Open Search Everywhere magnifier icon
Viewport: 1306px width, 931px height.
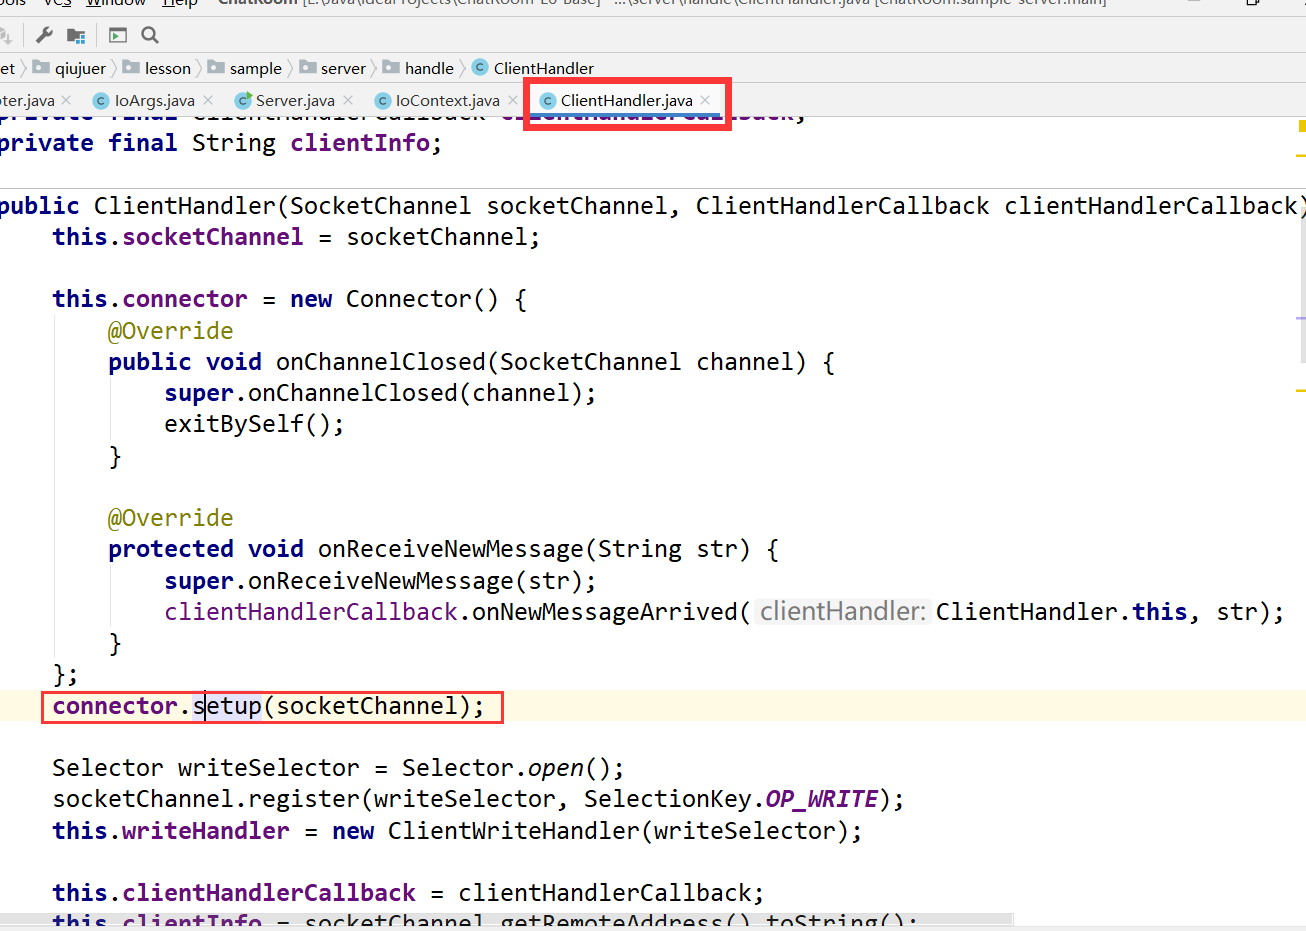pos(150,35)
